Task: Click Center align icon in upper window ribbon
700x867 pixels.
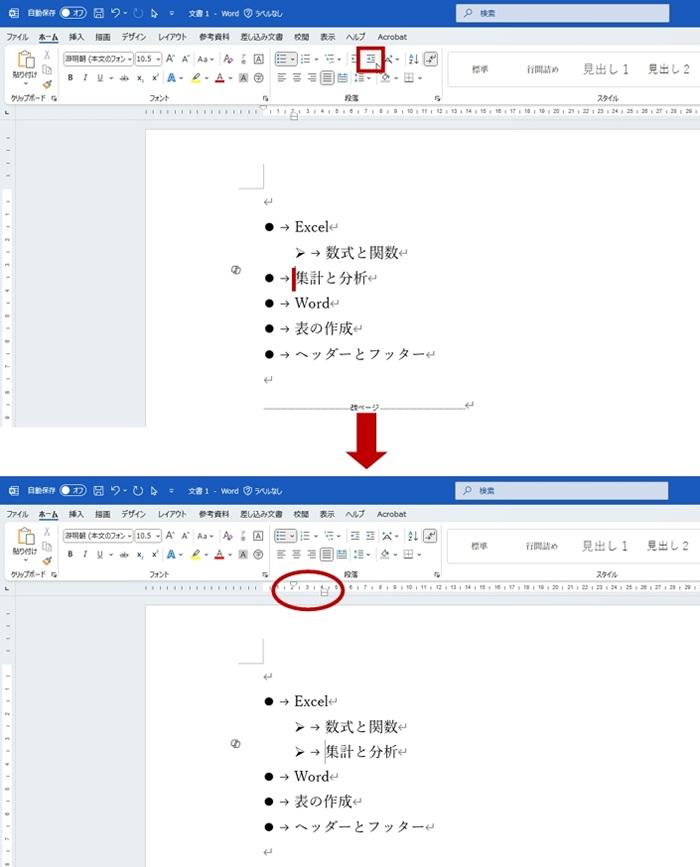Action: [297, 78]
